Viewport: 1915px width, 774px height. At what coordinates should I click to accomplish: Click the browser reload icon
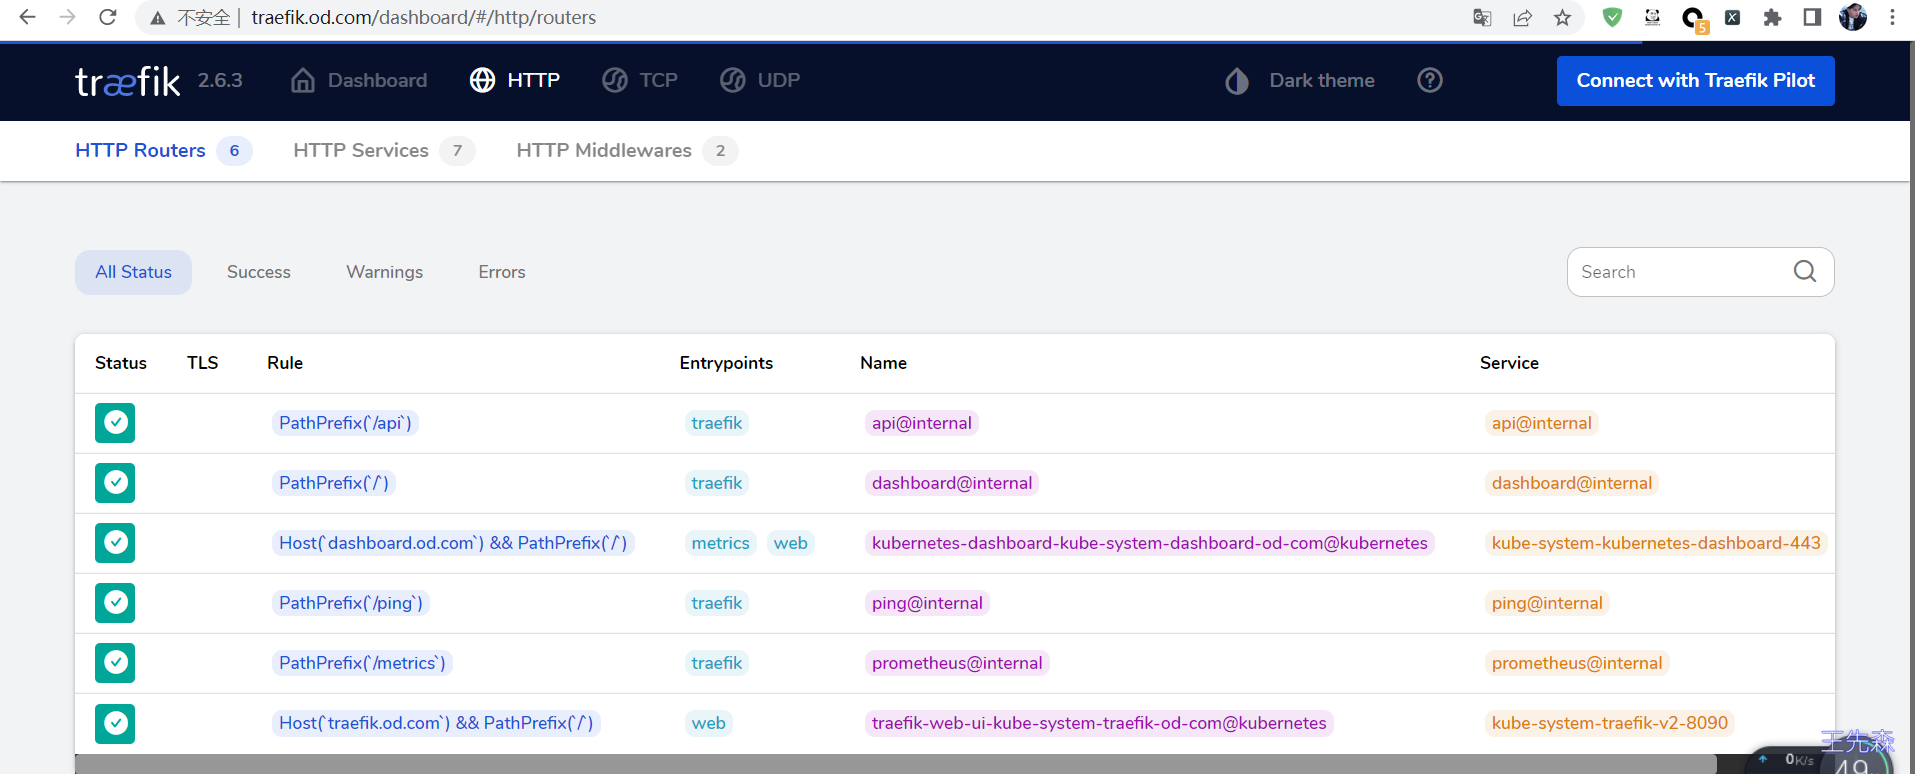point(108,17)
